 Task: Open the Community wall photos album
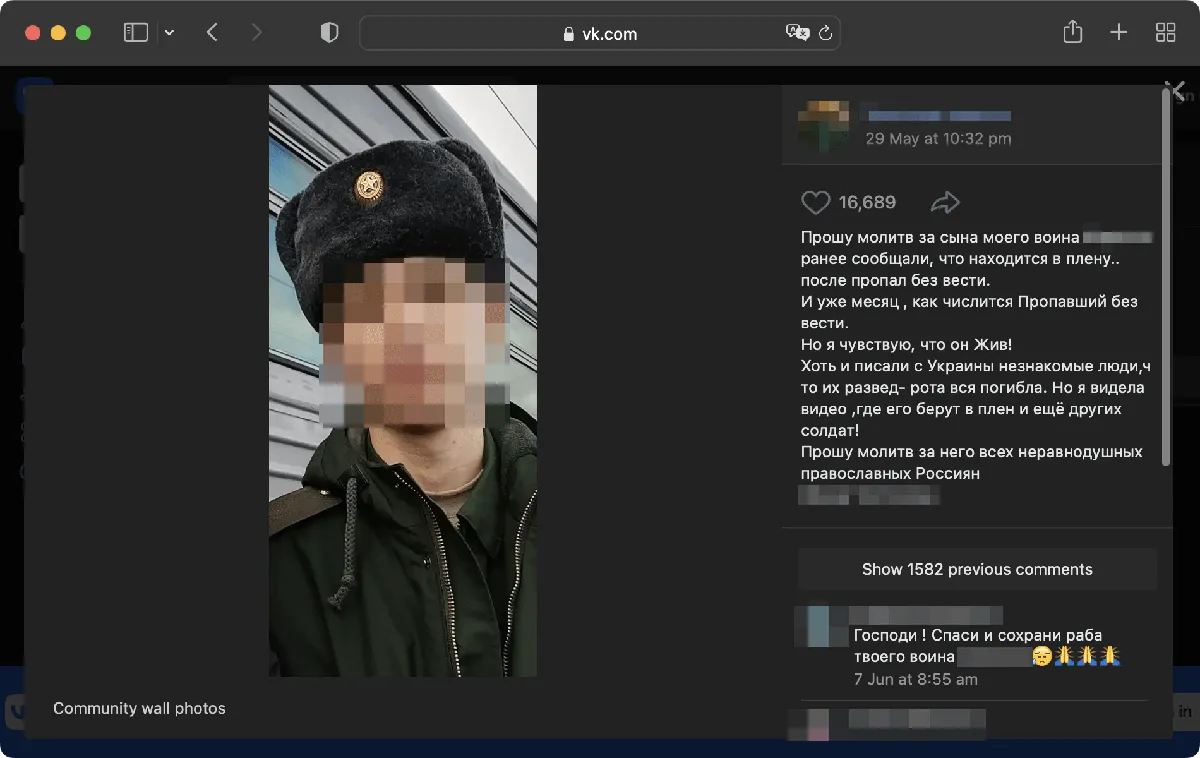coord(139,708)
